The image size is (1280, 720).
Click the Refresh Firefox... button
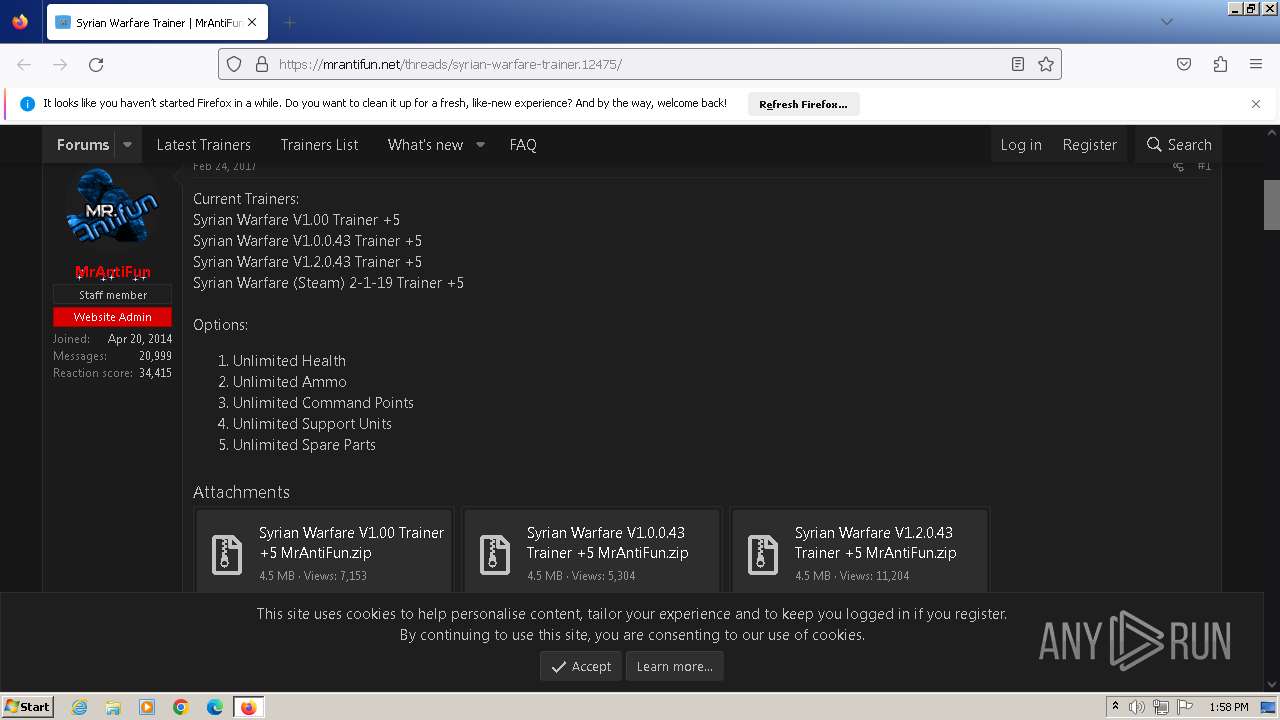pos(803,104)
